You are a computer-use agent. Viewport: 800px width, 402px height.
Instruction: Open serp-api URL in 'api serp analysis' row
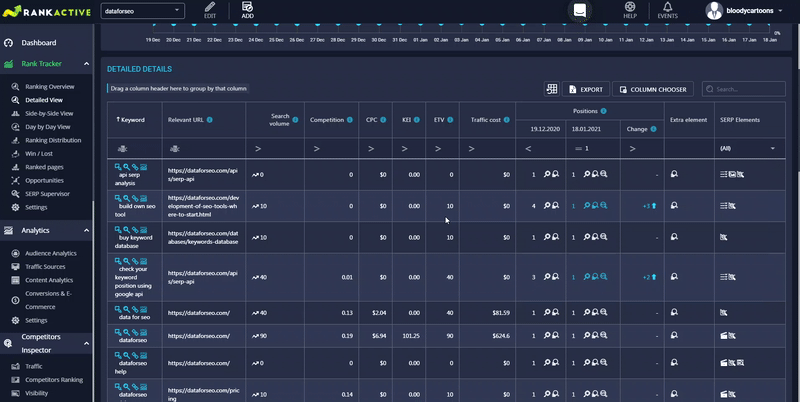[x=203, y=174]
